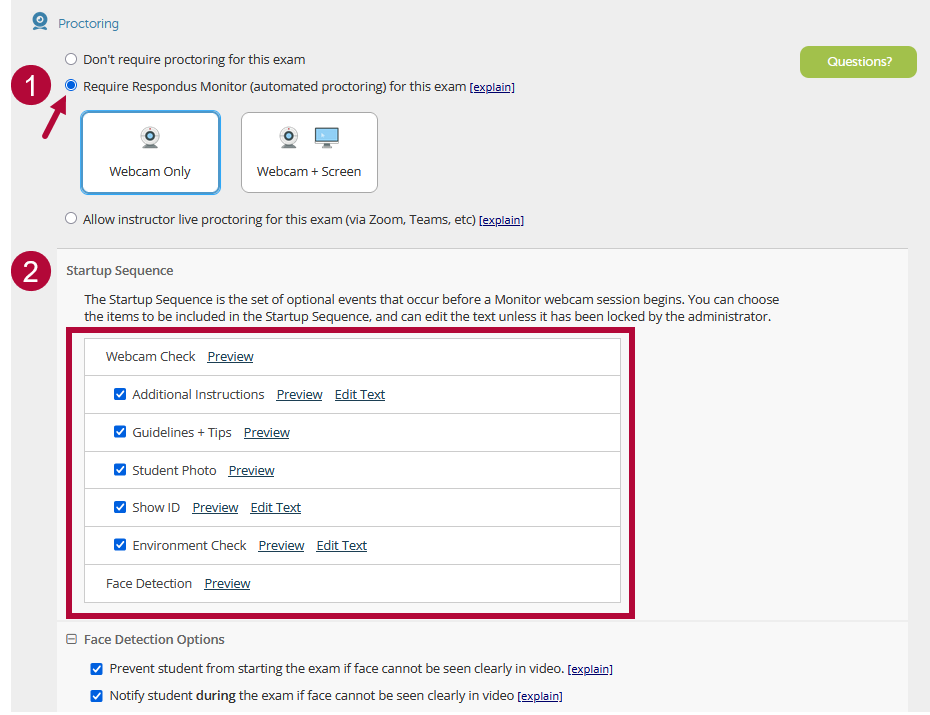Choose the Webcam + Screen option tile
The height and width of the screenshot is (715, 930).
click(309, 152)
